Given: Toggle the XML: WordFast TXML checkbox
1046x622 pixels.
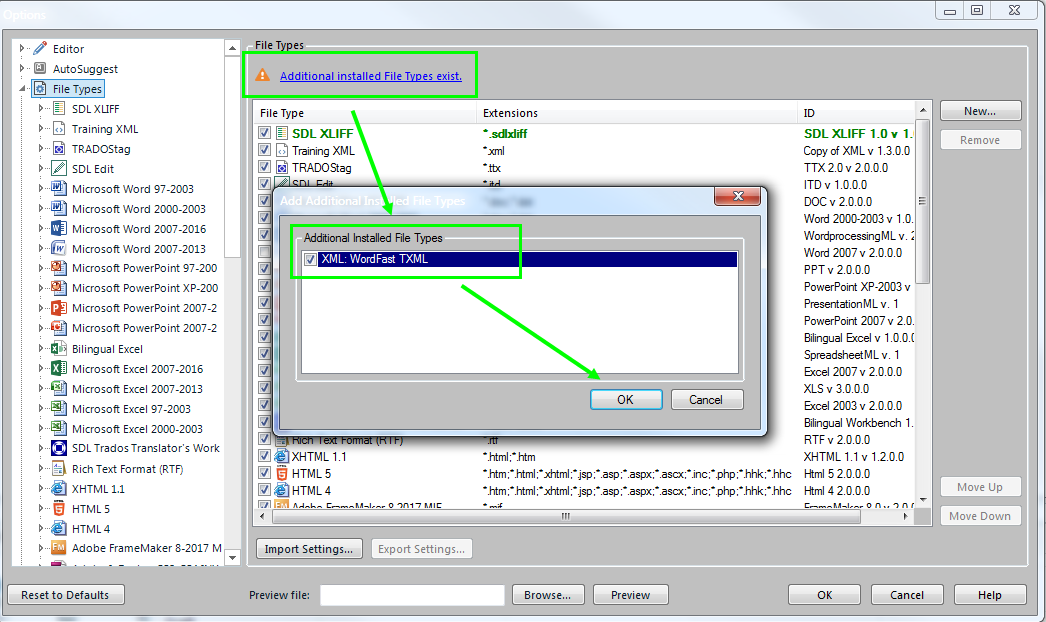Looking at the screenshot, I should 310,259.
